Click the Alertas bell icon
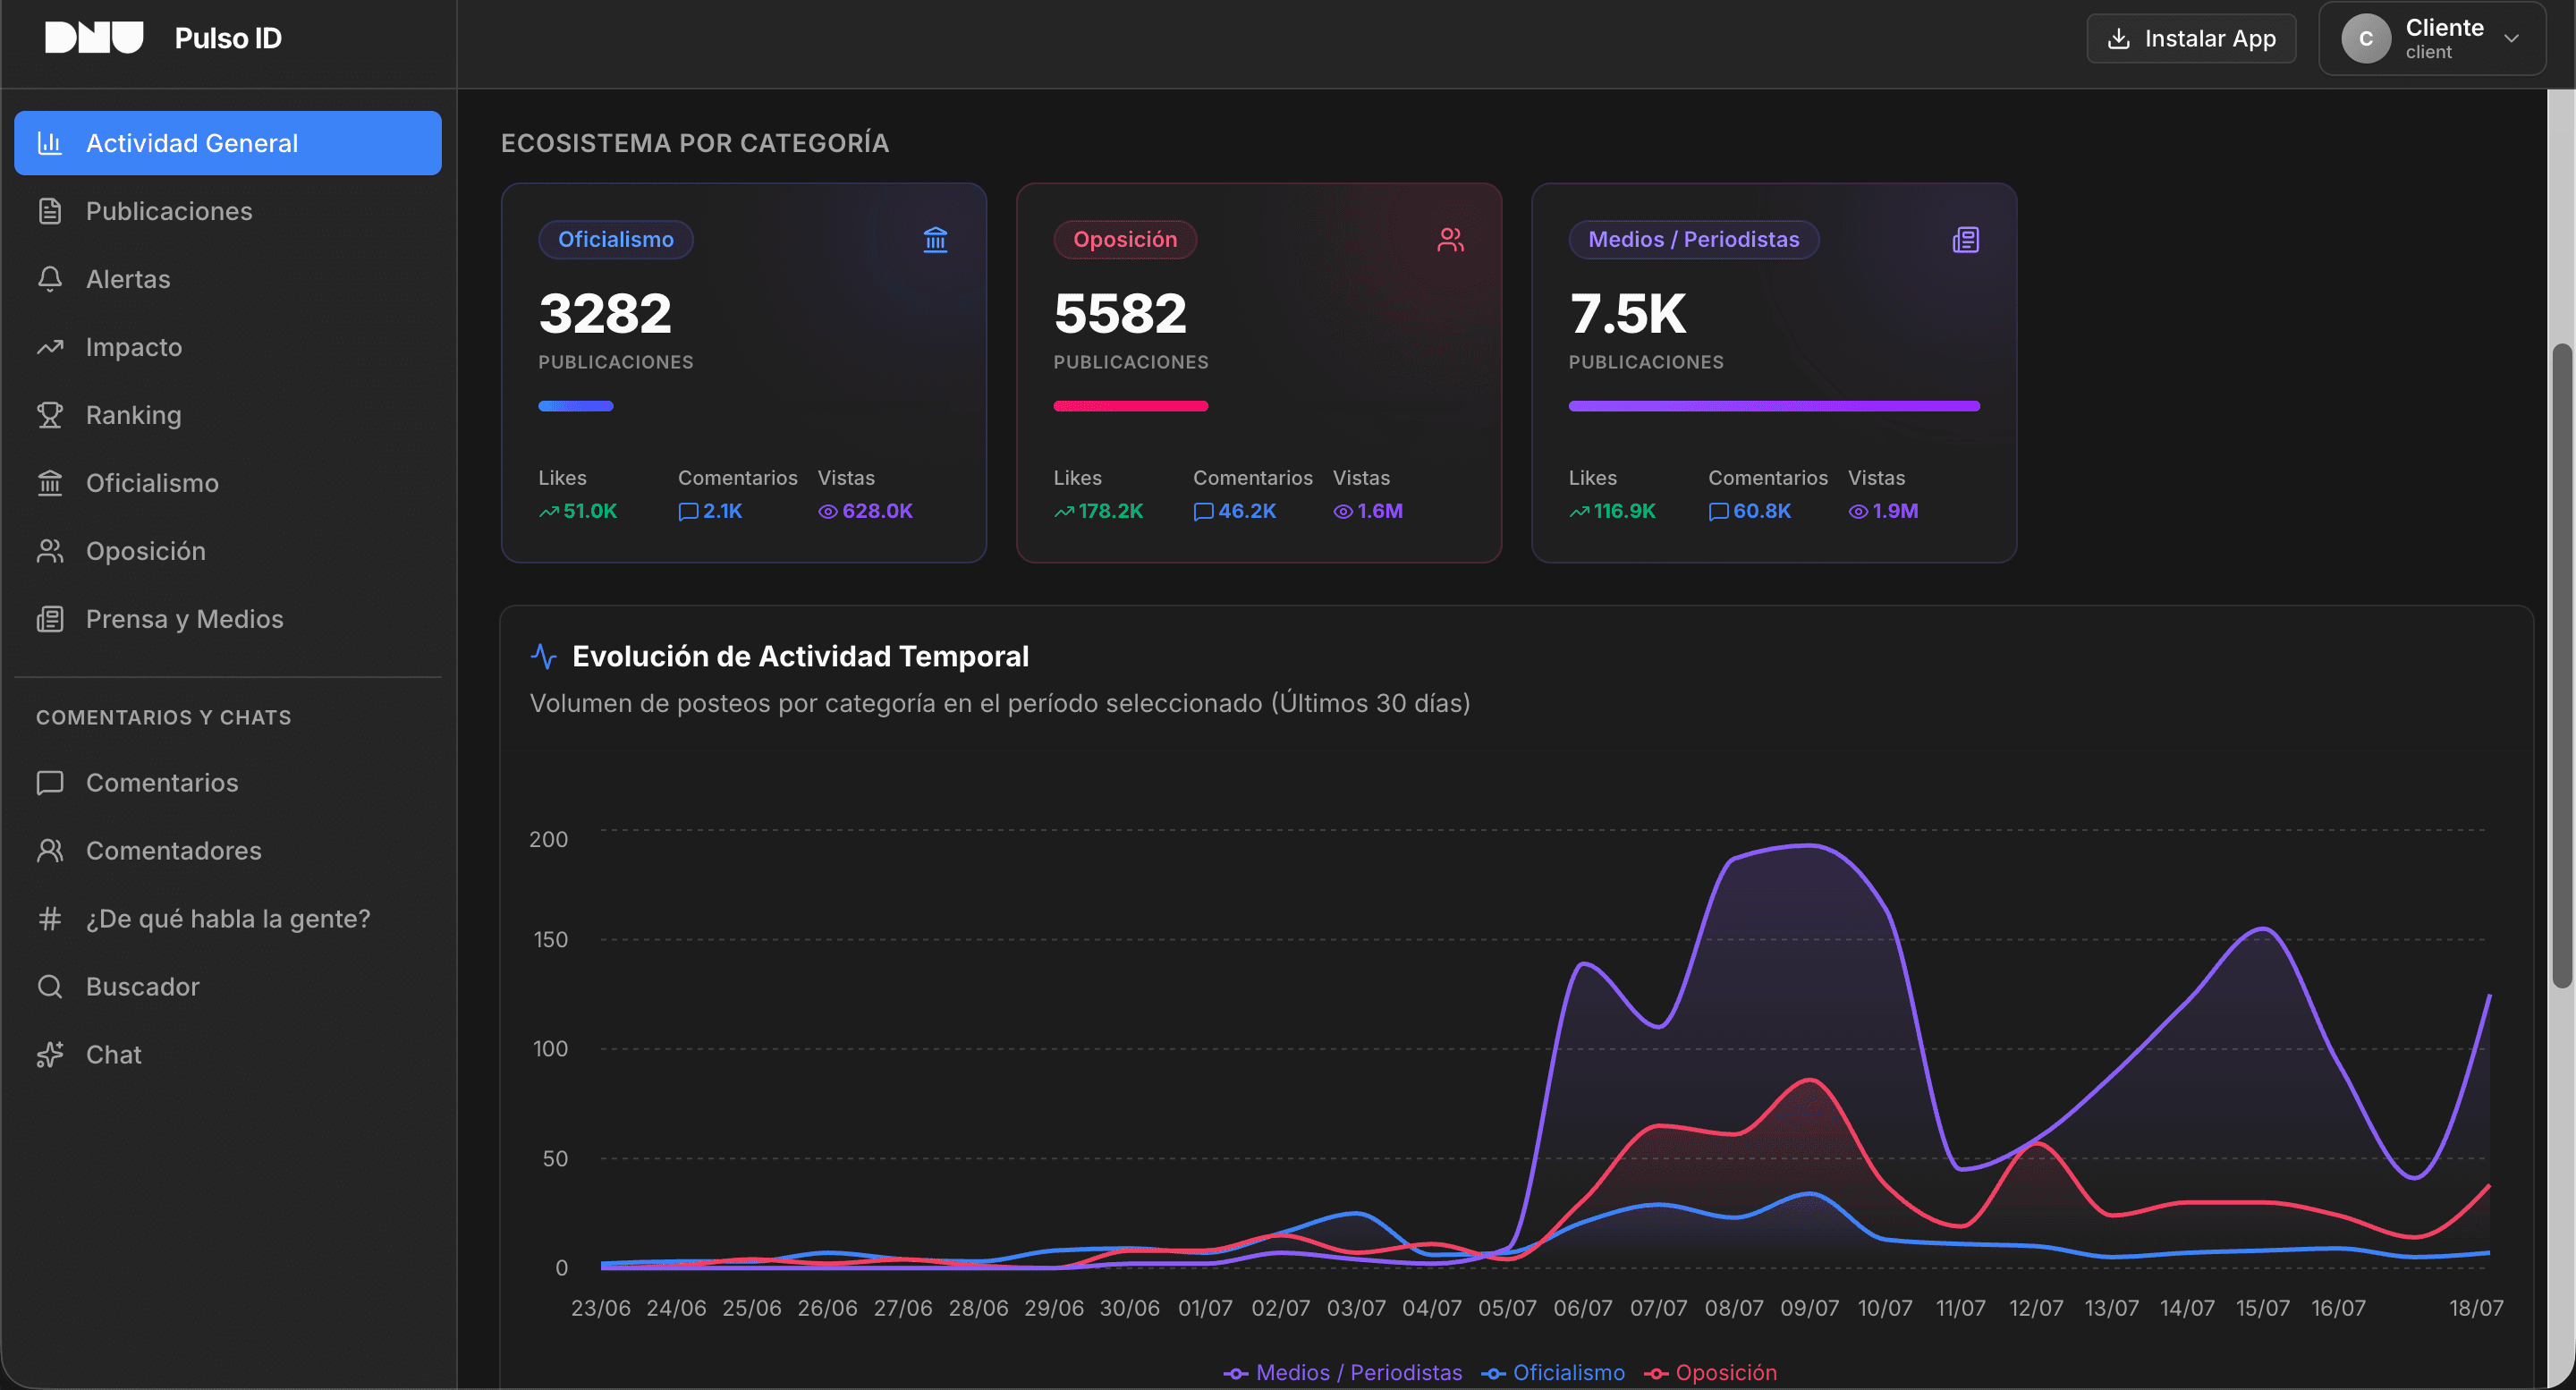Viewport: 2576px width, 1390px height. pyautogui.click(x=50, y=279)
